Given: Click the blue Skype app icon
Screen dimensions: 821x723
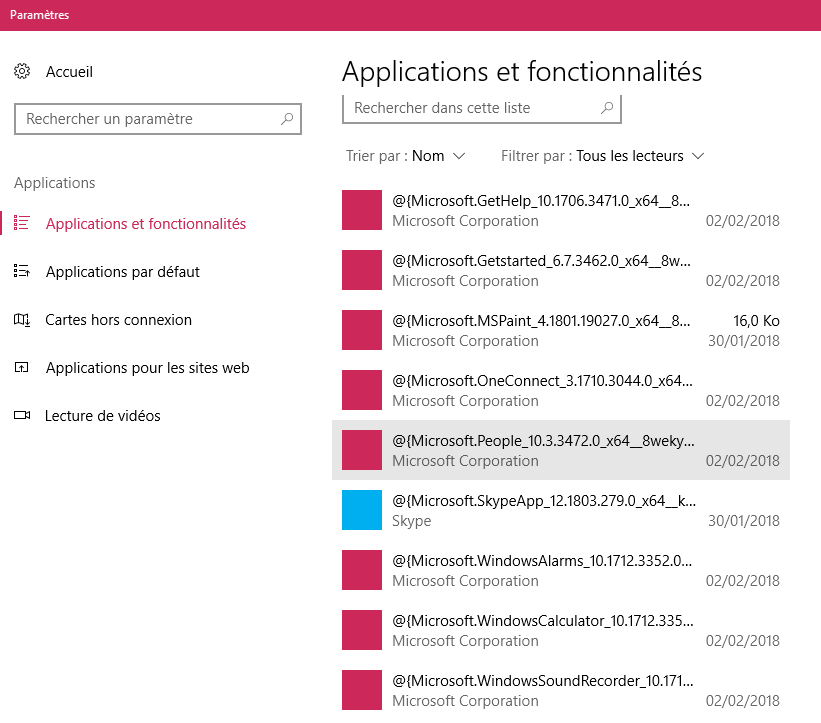Looking at the screenshot, I should (x=362, y=510).
